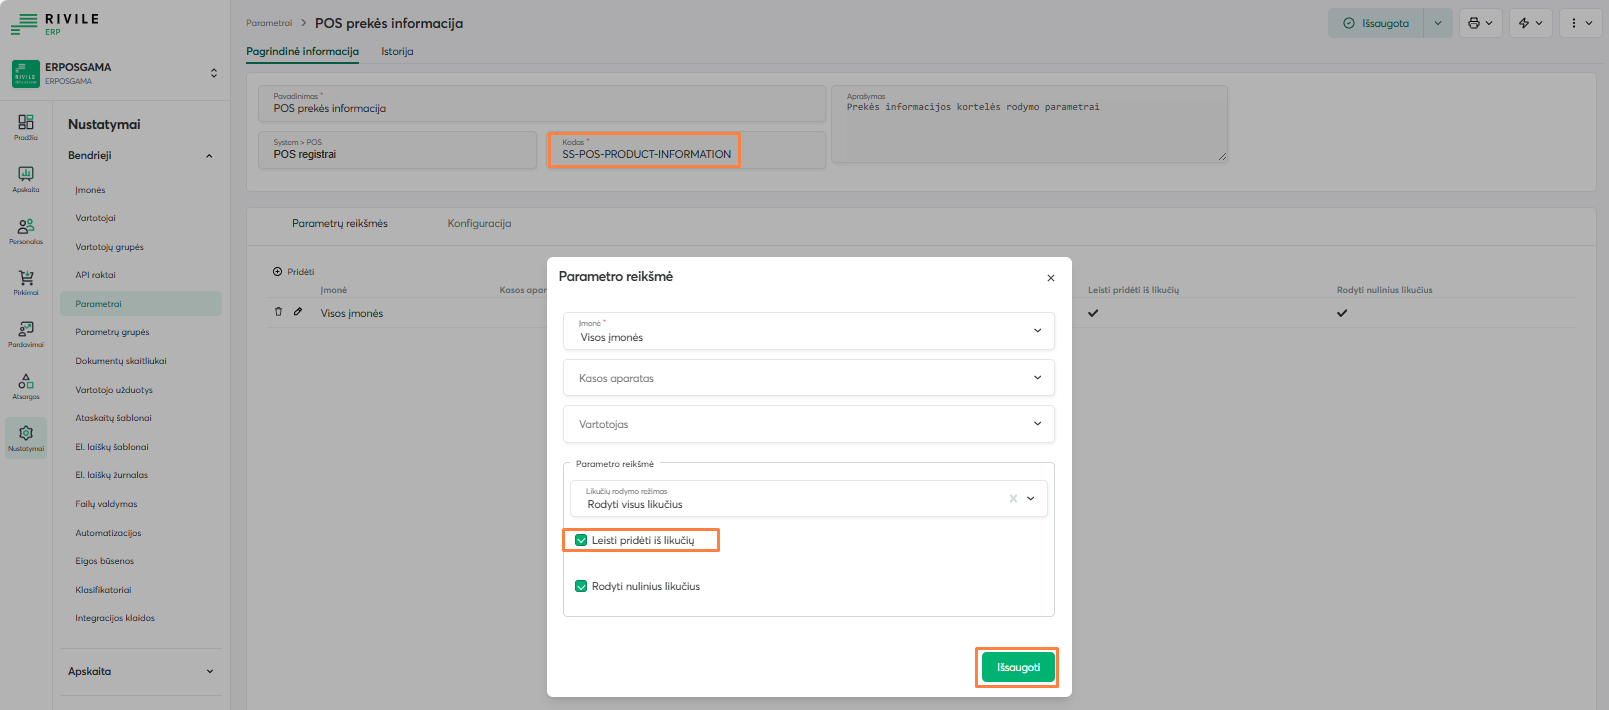Open Likučių rodymo režimas dropdown
Viewport: 1609px width, 710px height.
pos(1031,498)
